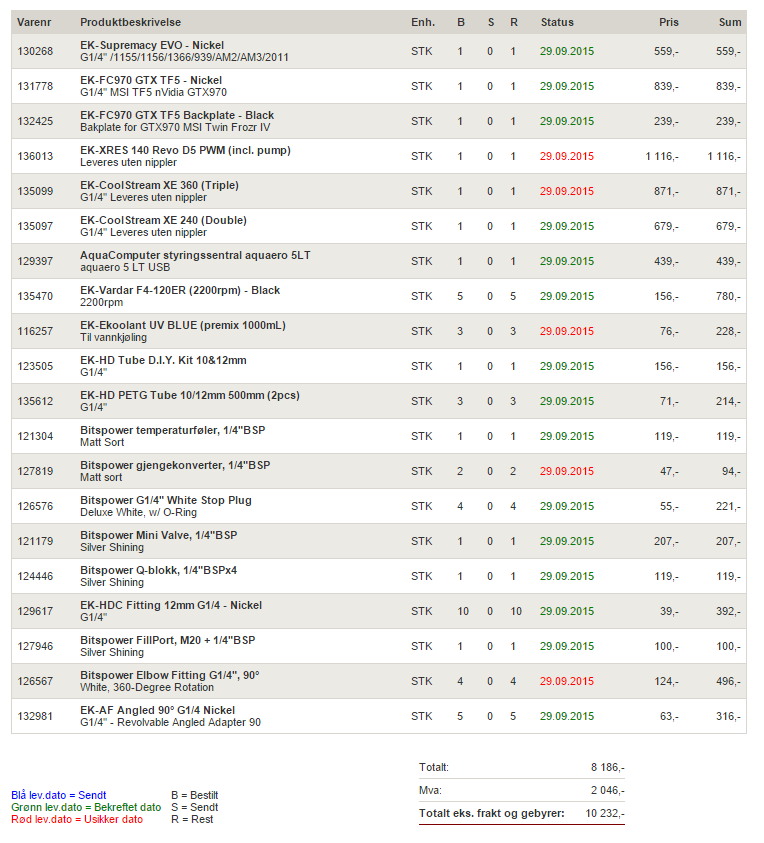Click legend Rød lev.dato = Usikker dato

(77, 819)
